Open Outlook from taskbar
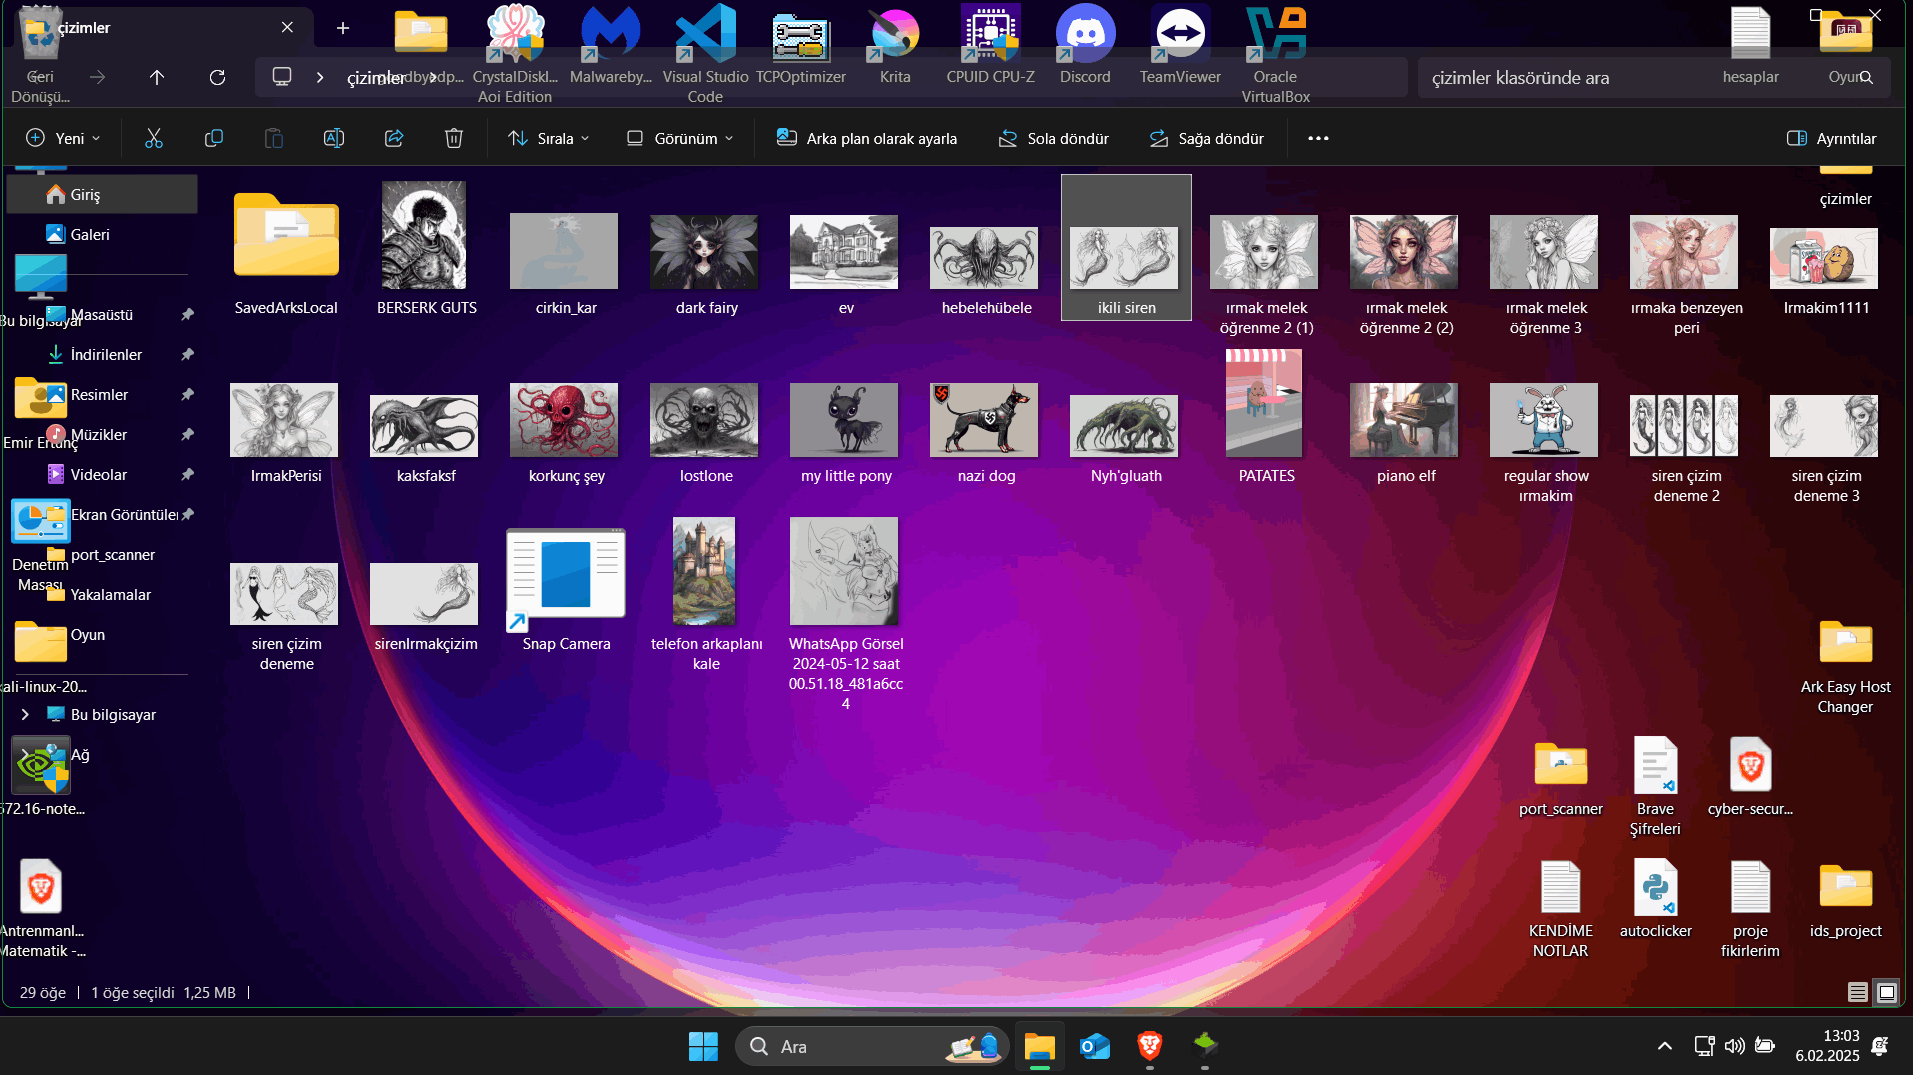Viewport: 1913px width, 1075px height. [1095, 1046]
